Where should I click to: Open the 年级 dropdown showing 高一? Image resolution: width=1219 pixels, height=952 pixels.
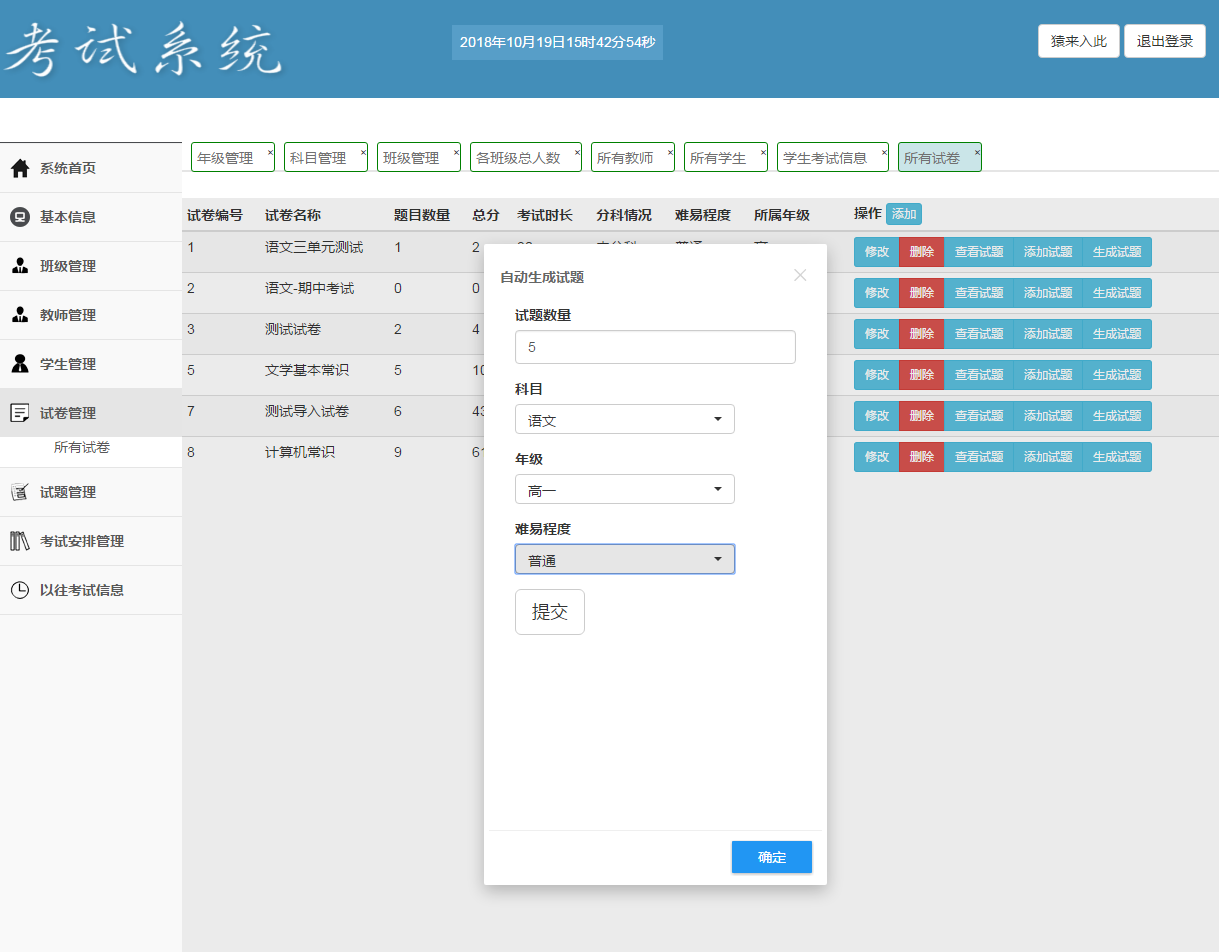tap(625, 490)
